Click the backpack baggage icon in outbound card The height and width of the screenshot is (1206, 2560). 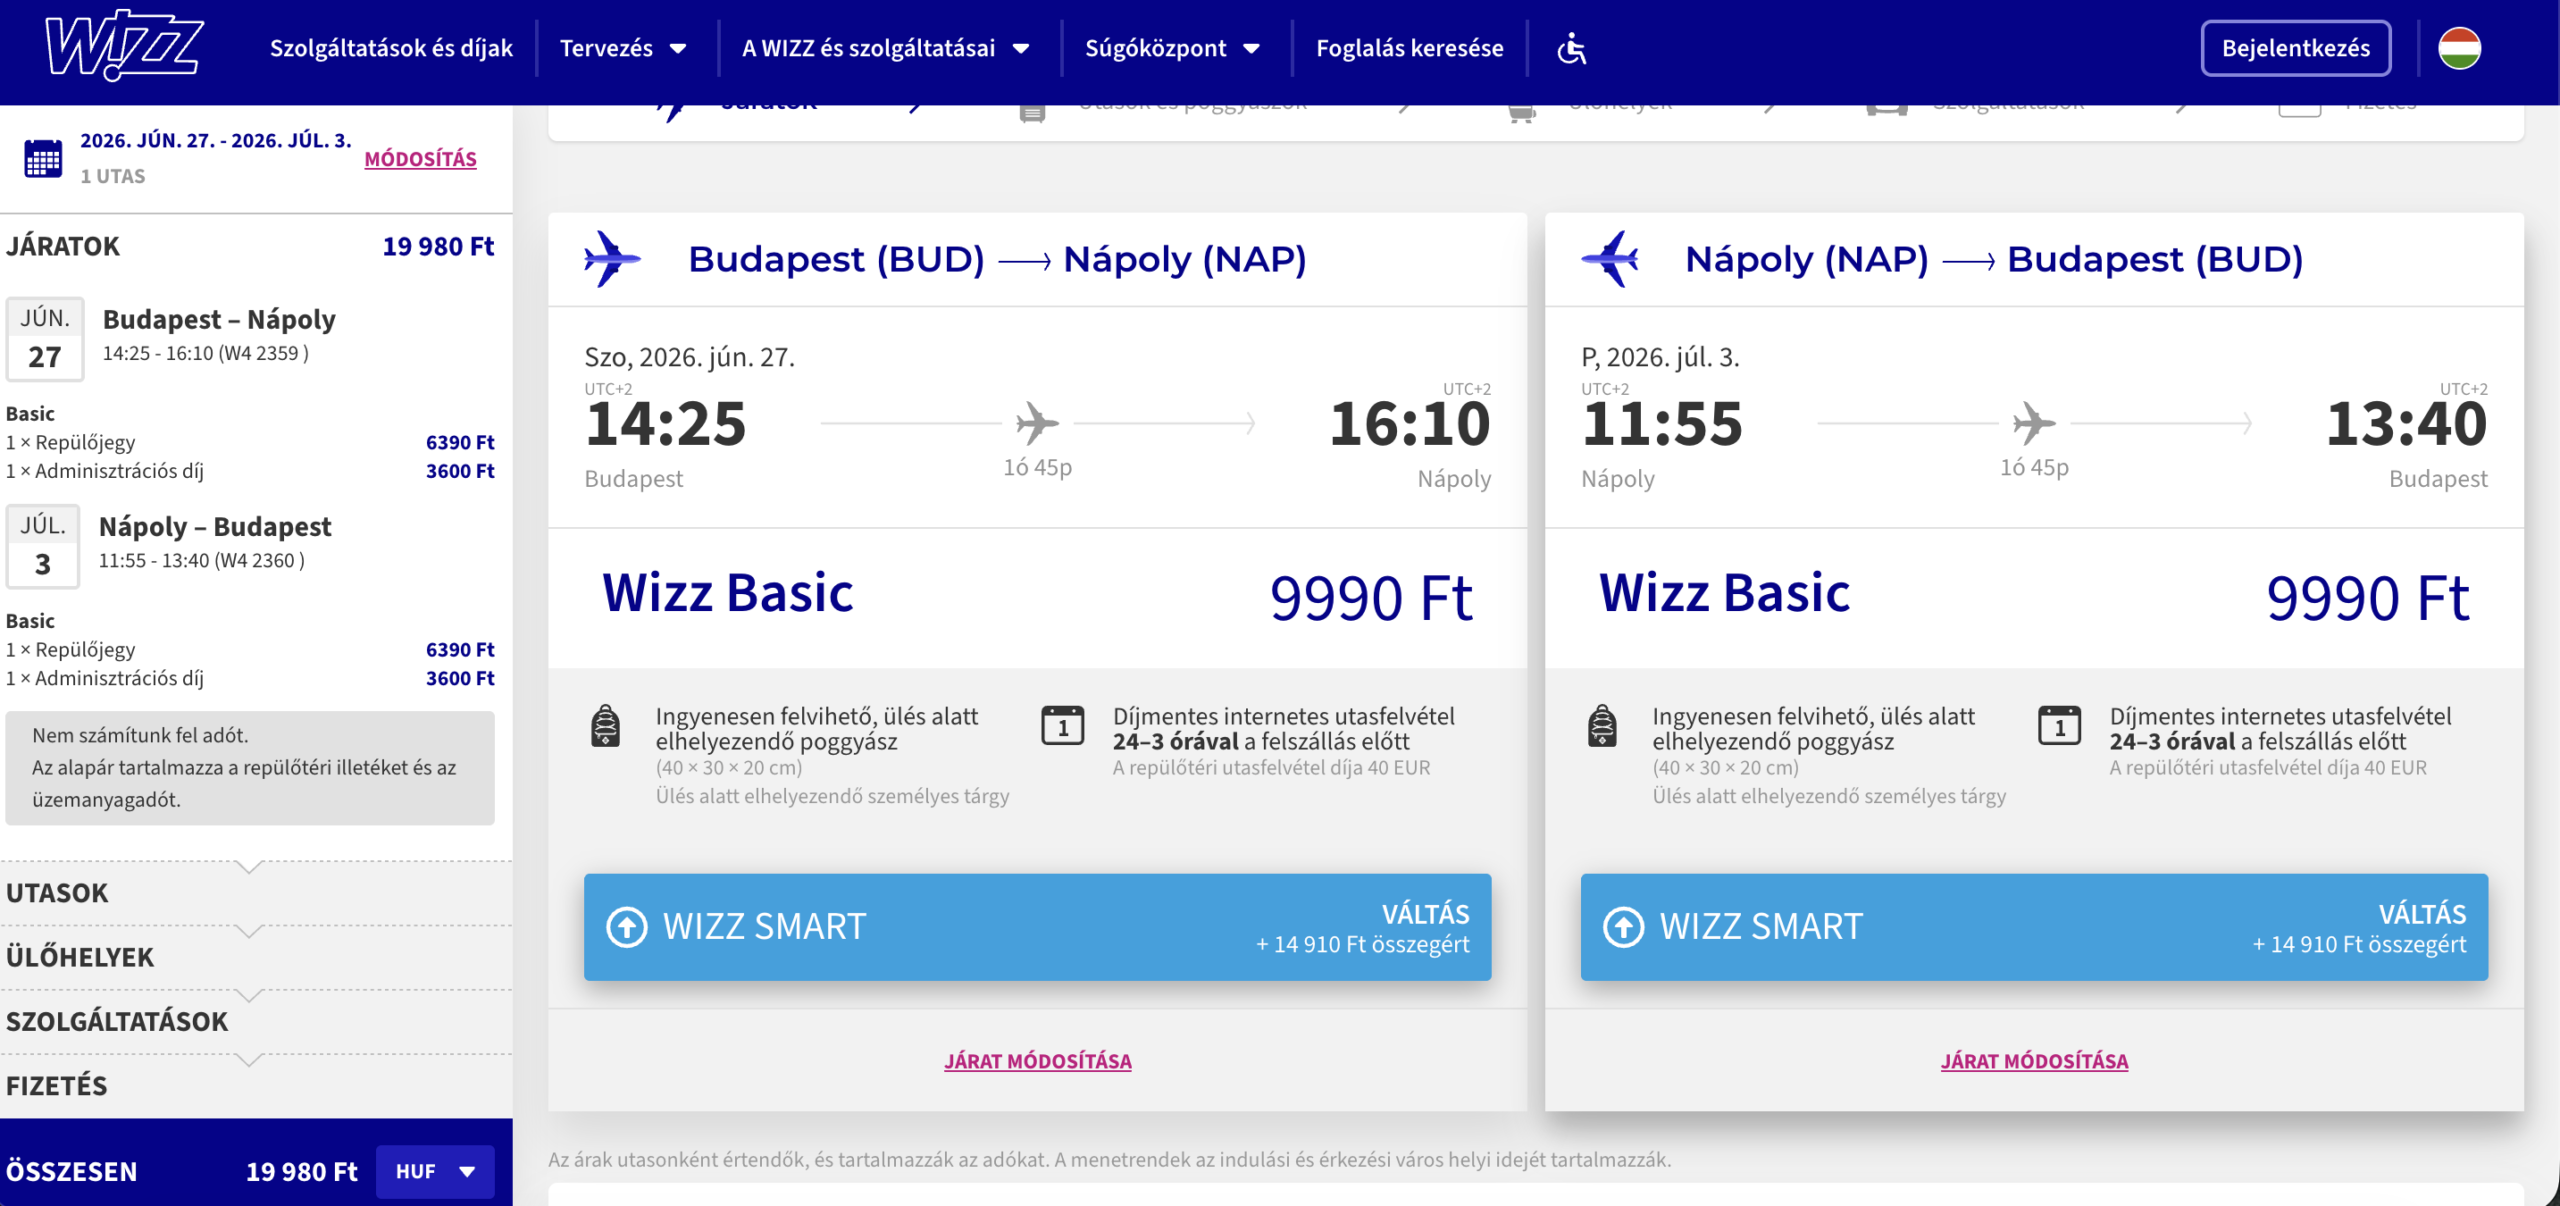[x=605, y=726]
